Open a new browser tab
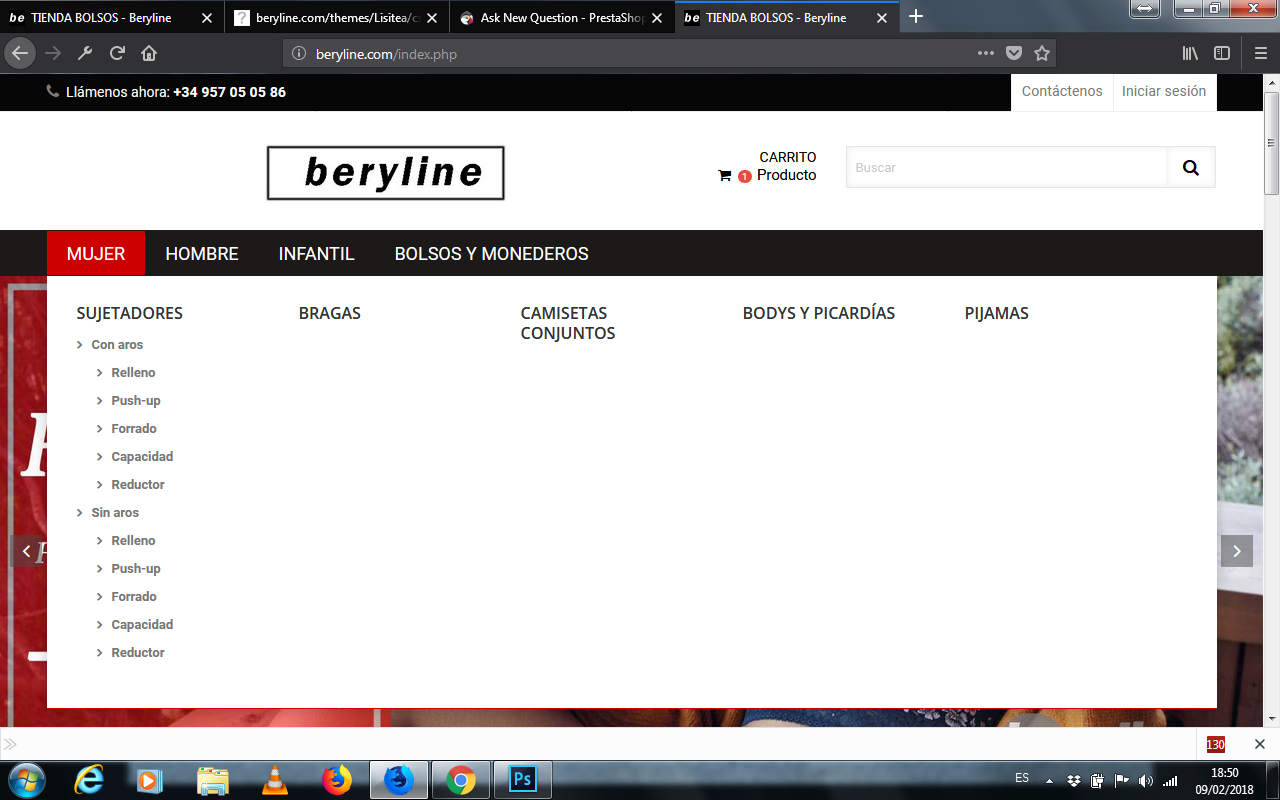This screenshot has height=800, width=1280. click(x=916, y=17)
